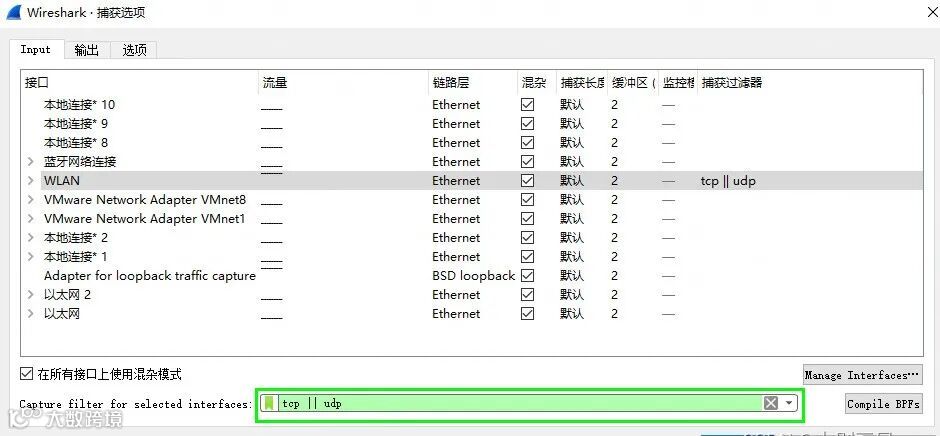Sort by the 捕获长度 column header
This screenshot has height=436, width=940.
click(582, 83)
